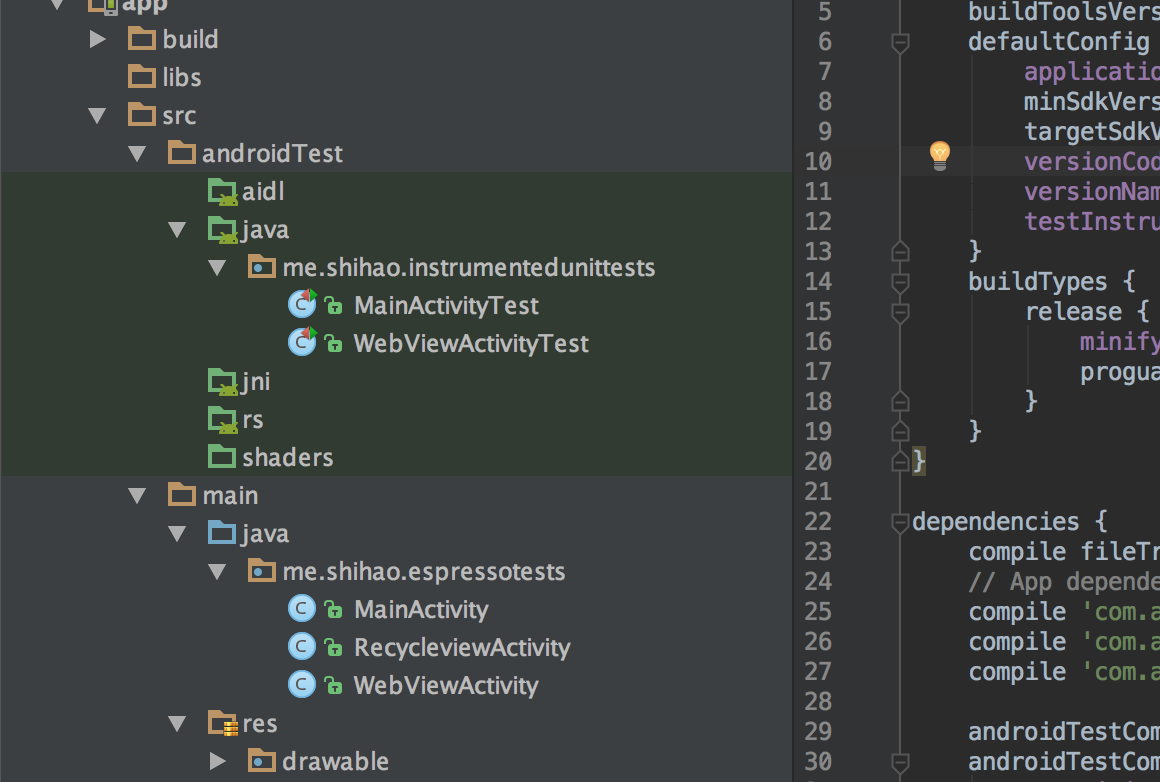The height and width of the screenshot is (782, 1160).
Task: Click the aidl test folder icon
Action: tap(222, 192)
